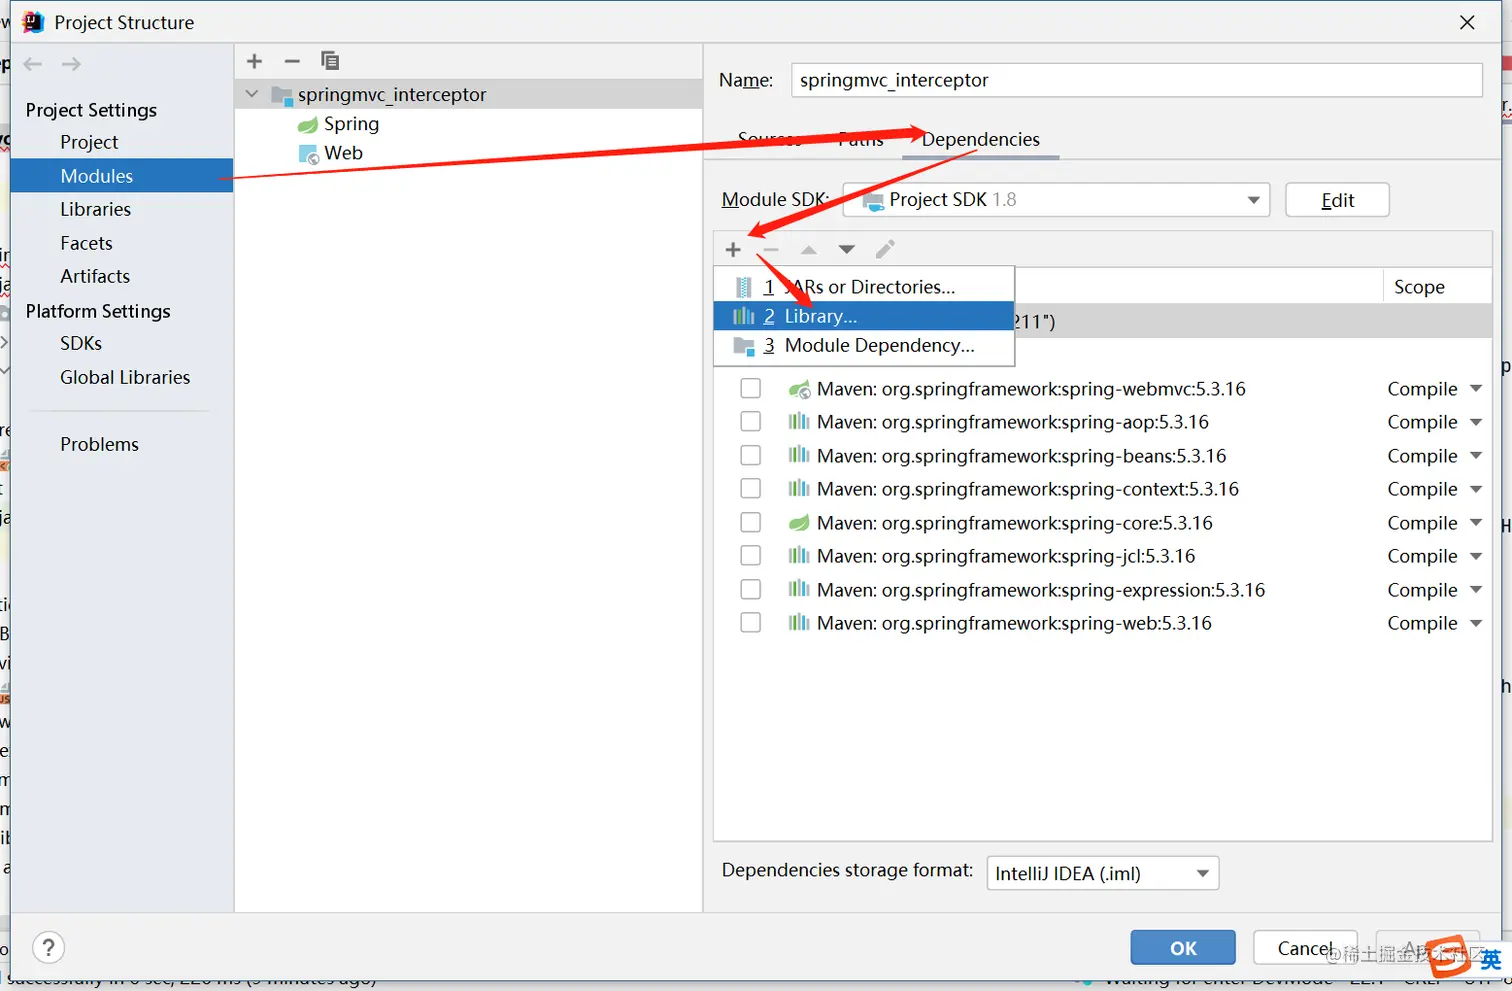The image size is (1512, 991).
Task: Edit dependency pencil icon
Action: pyautogui.click(x=885, y=249)
